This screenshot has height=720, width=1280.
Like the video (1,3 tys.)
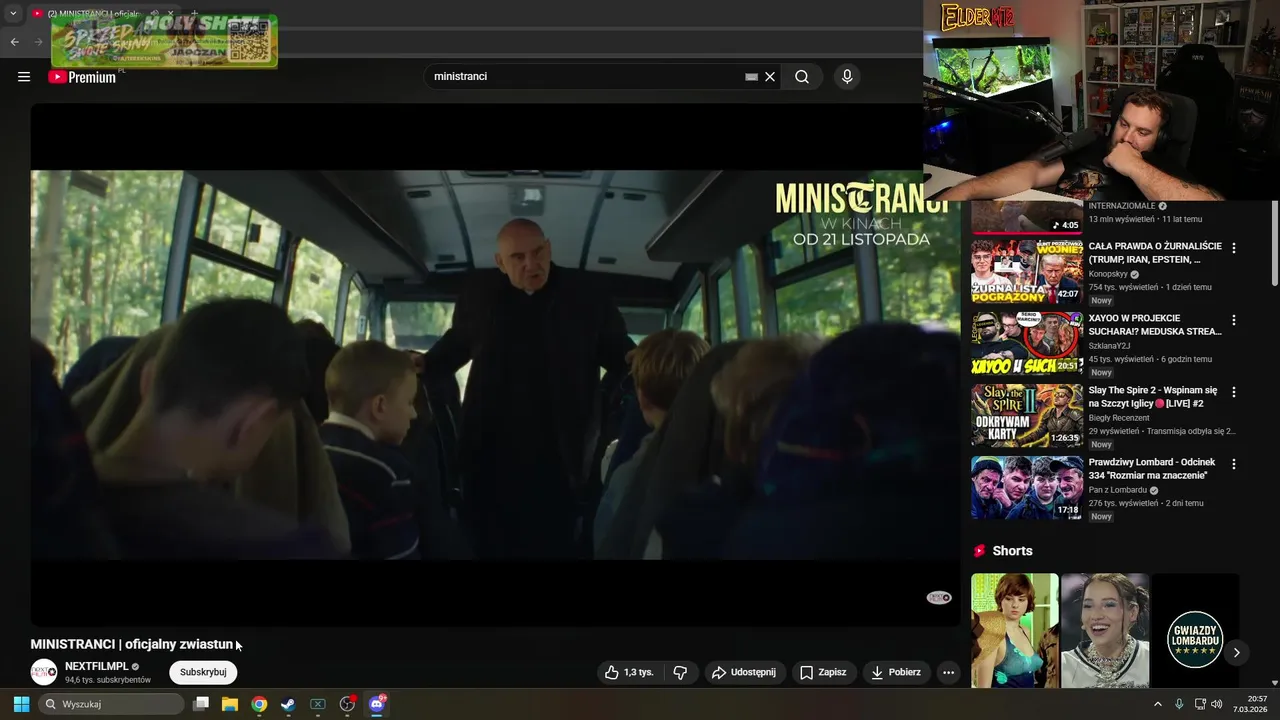[x=629, y=673]
